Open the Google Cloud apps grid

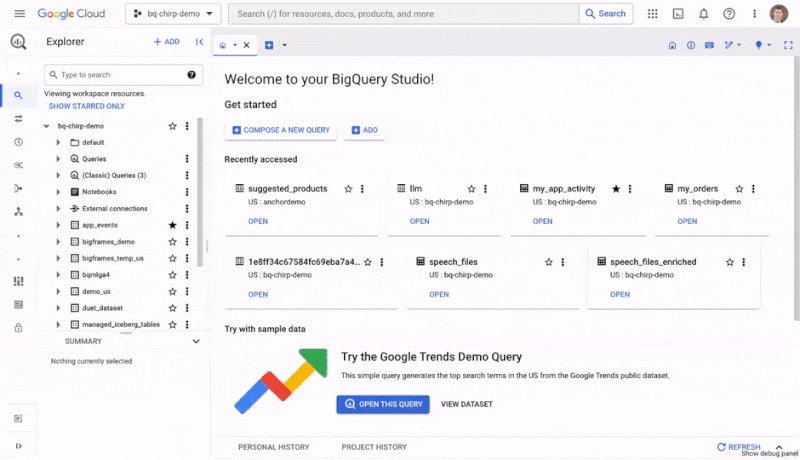(x=653, y=14)
